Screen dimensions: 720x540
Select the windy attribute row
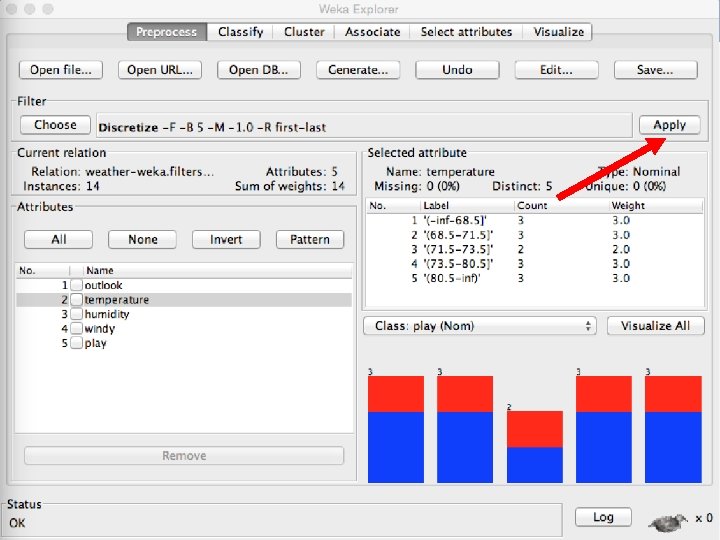(x=184, y=329)
